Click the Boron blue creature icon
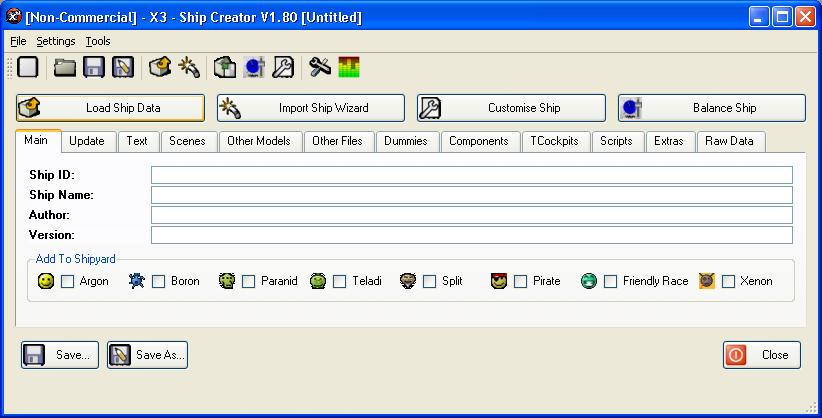Viewport: 822px width, 418px height. 137,281
